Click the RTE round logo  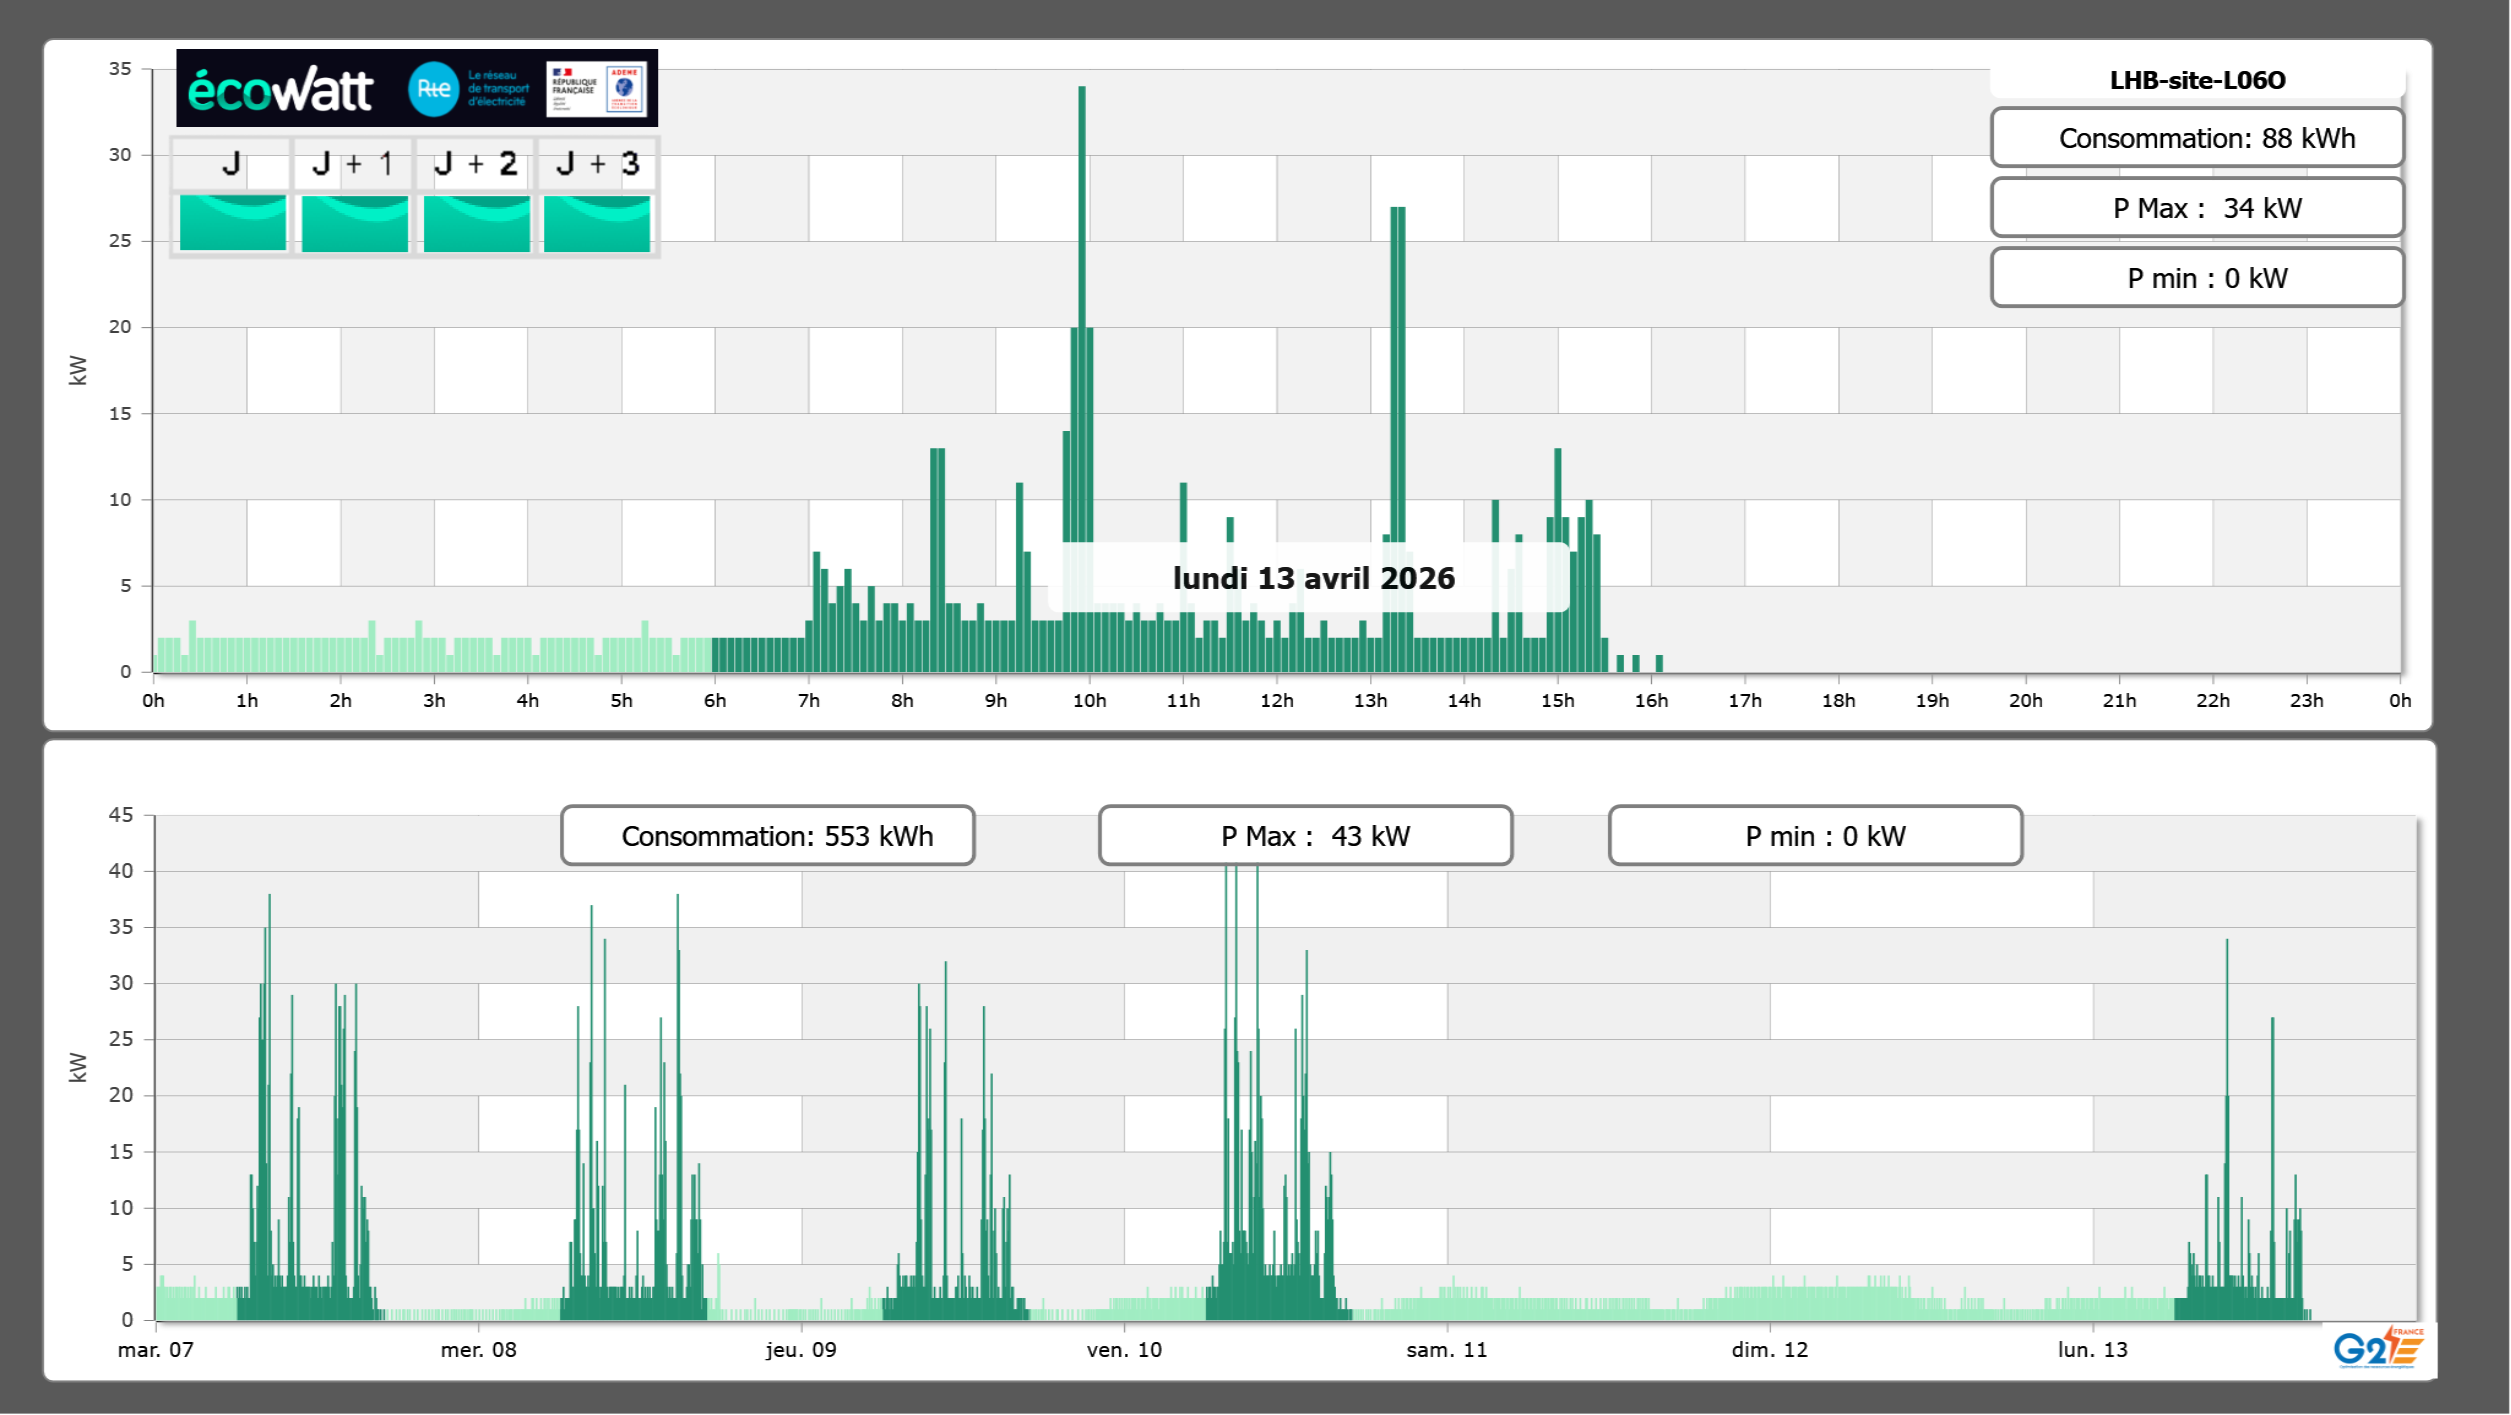pos(433,89)
